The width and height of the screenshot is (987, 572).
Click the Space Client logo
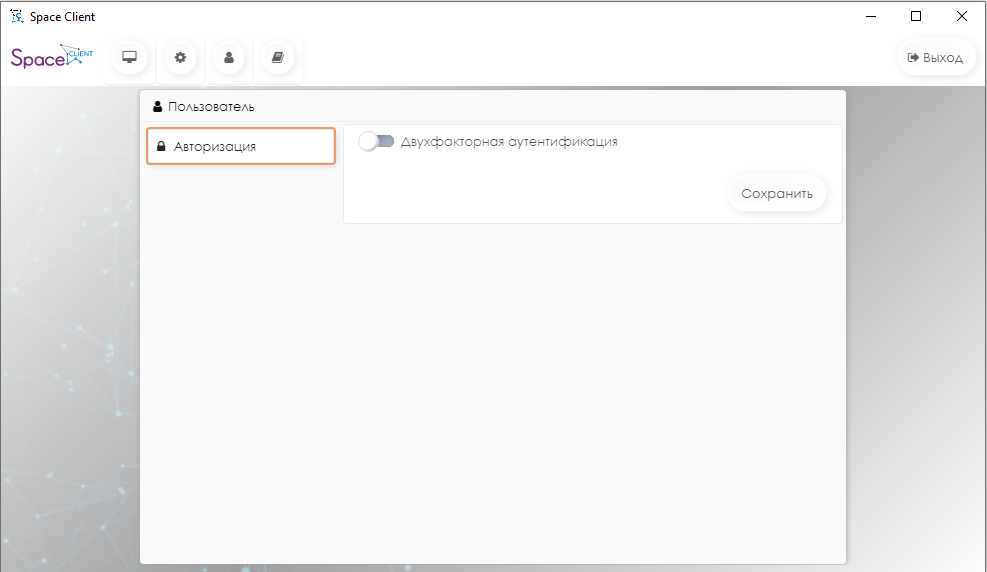point(51,57)
